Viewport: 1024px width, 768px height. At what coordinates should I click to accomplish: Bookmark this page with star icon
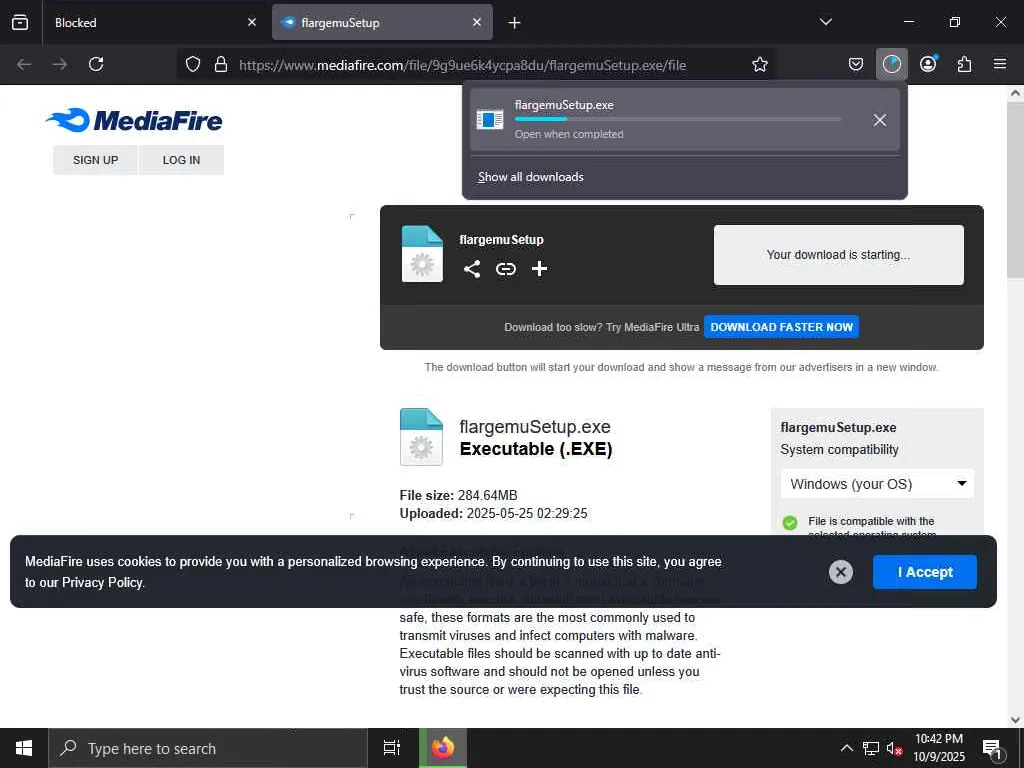[760, 64]
